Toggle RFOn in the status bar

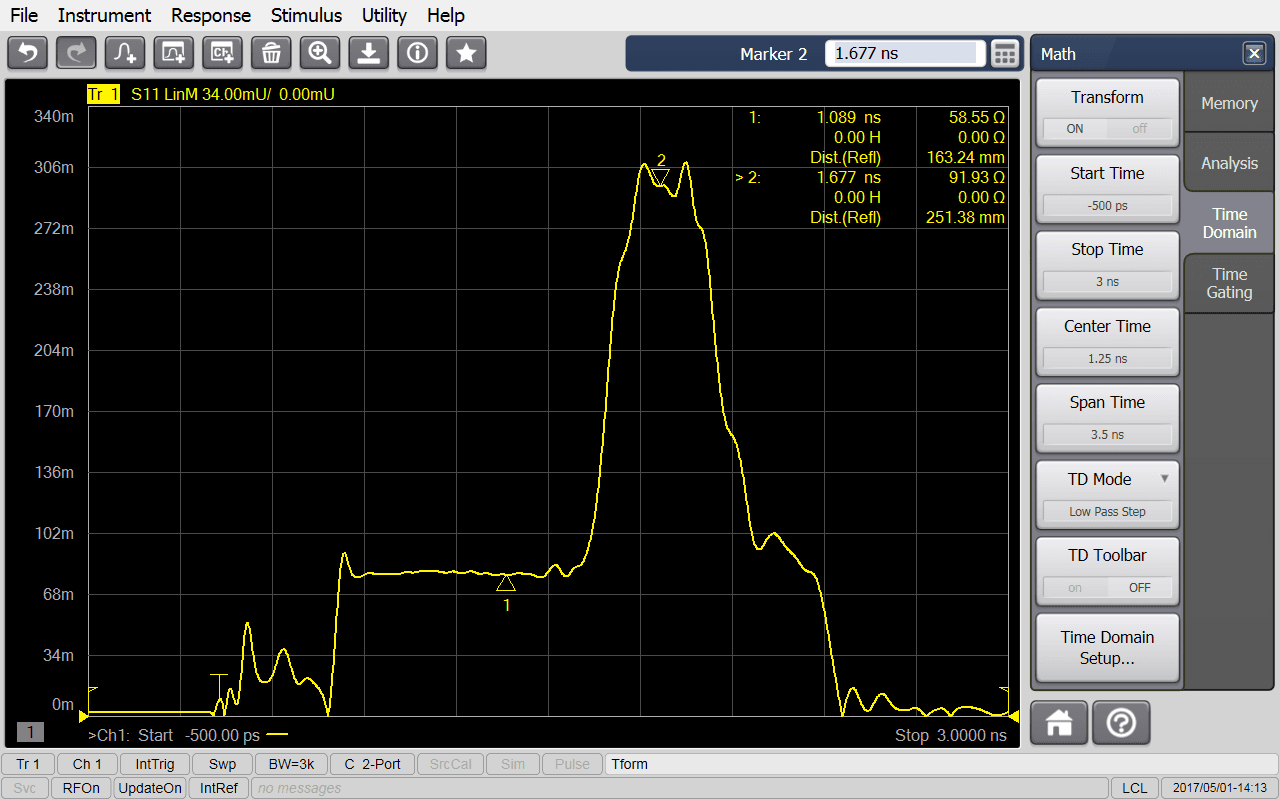point(81,788)
